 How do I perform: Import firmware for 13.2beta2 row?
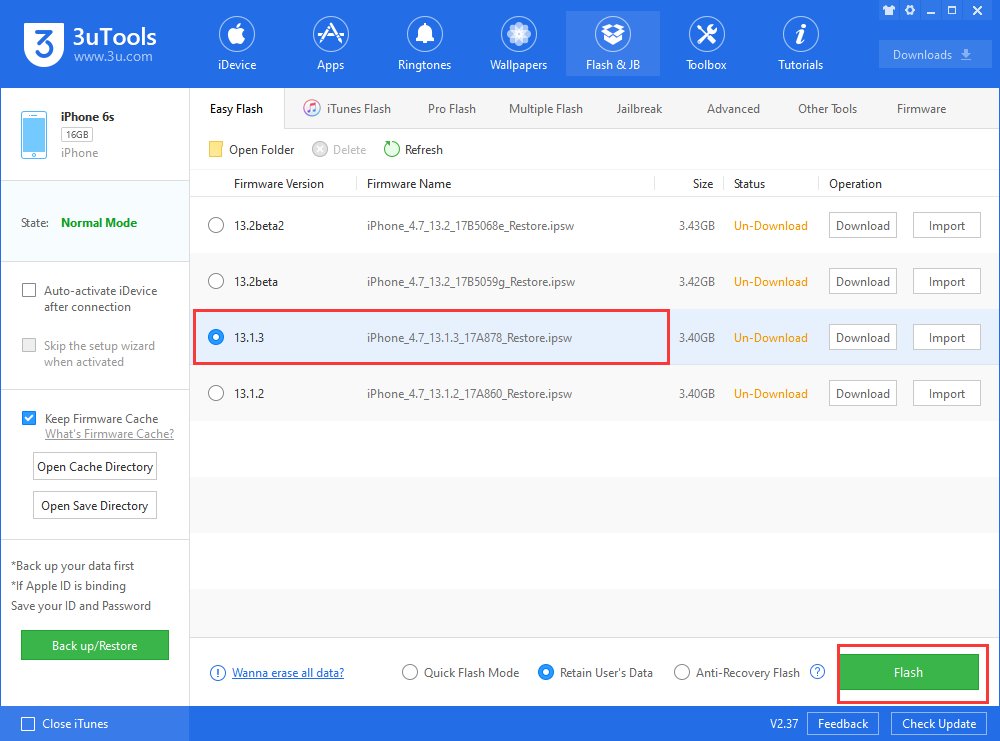tap(946, 225)
